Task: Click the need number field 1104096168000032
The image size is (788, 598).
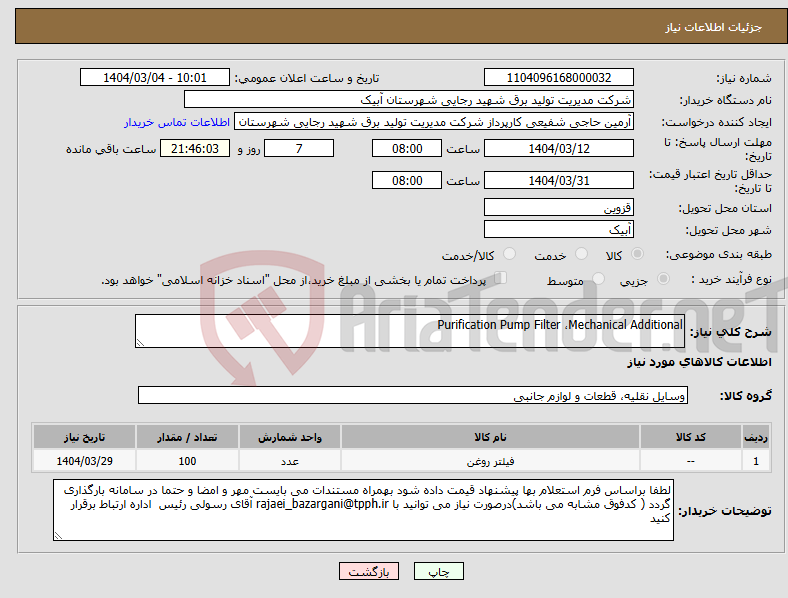Action: pos(558,78)
